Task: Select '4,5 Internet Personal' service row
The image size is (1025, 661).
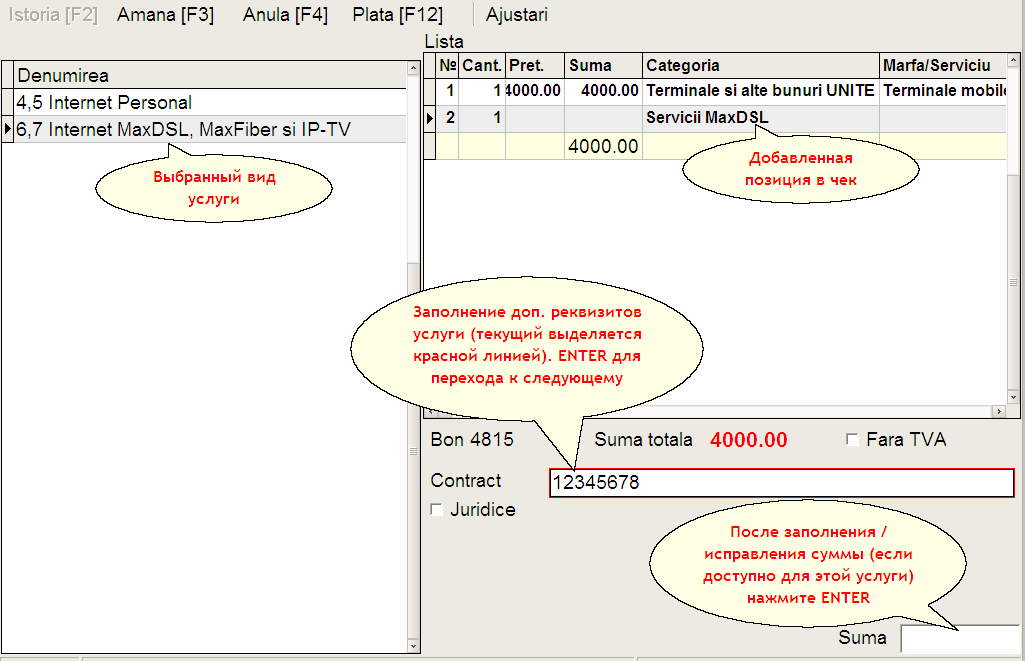Action: (210, 103)
